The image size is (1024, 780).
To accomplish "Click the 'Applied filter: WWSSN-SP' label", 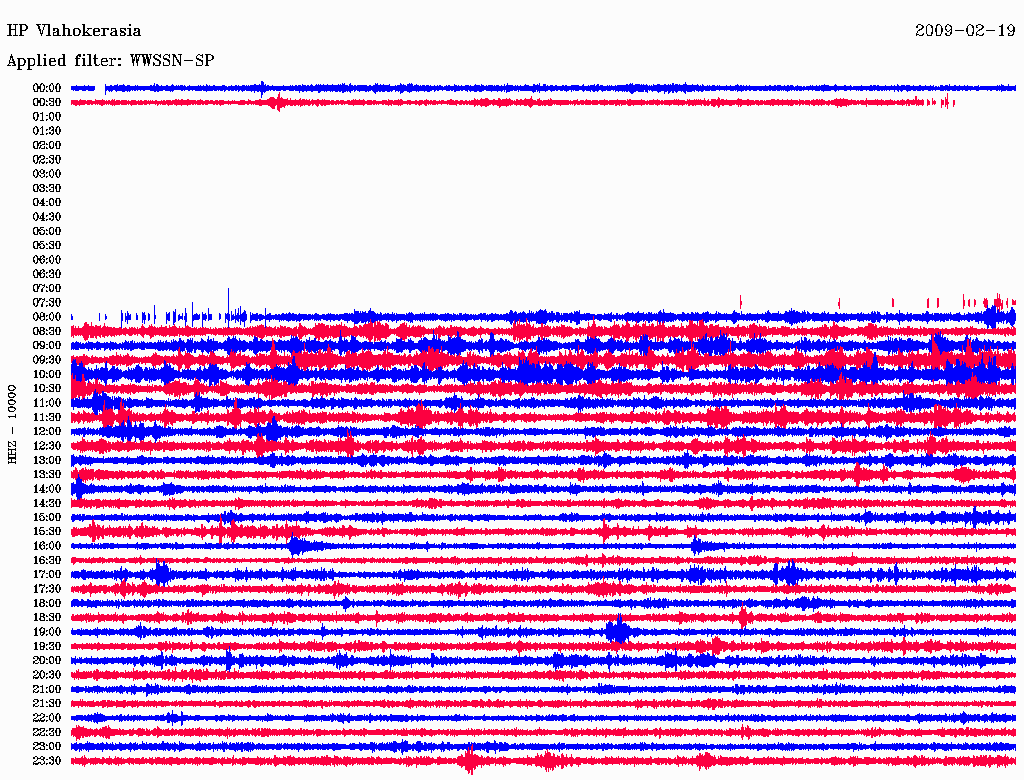I will (110, 61).
